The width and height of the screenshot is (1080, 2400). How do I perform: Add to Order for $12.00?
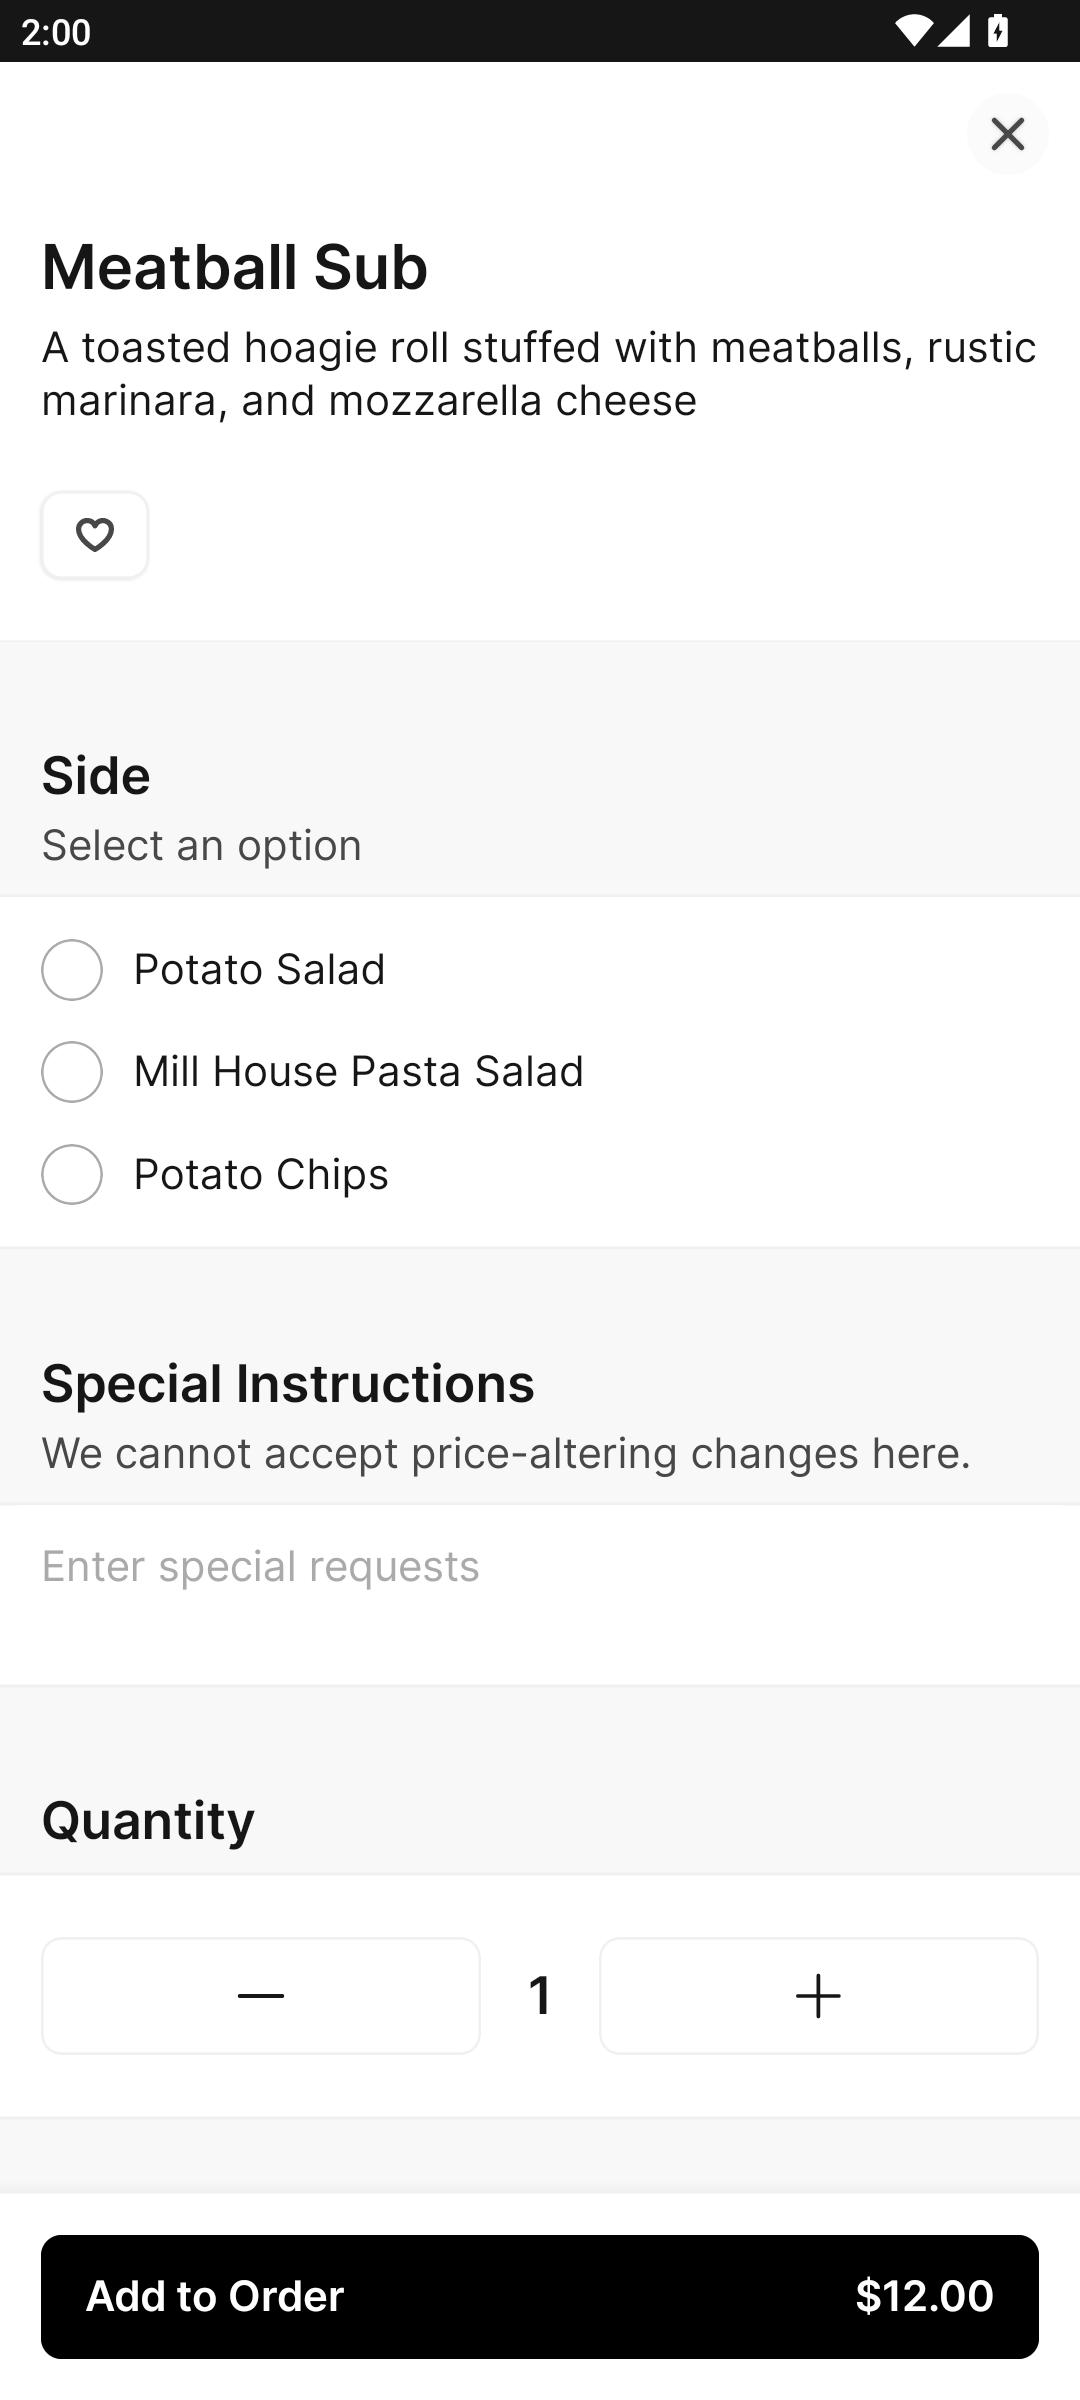tap(540, 2297)
